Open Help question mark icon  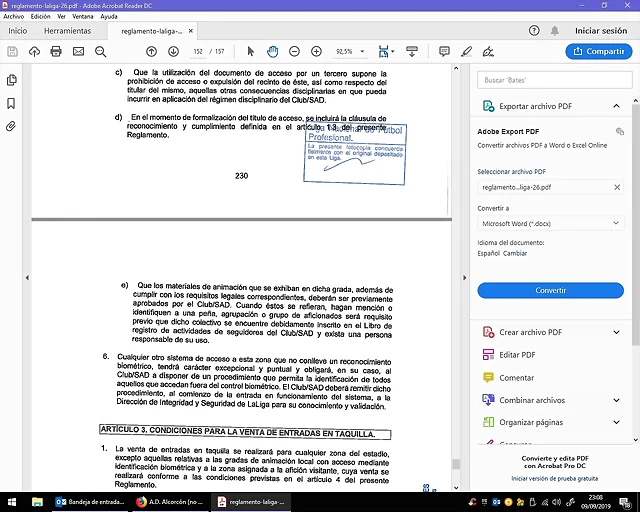tap(534, 31)
